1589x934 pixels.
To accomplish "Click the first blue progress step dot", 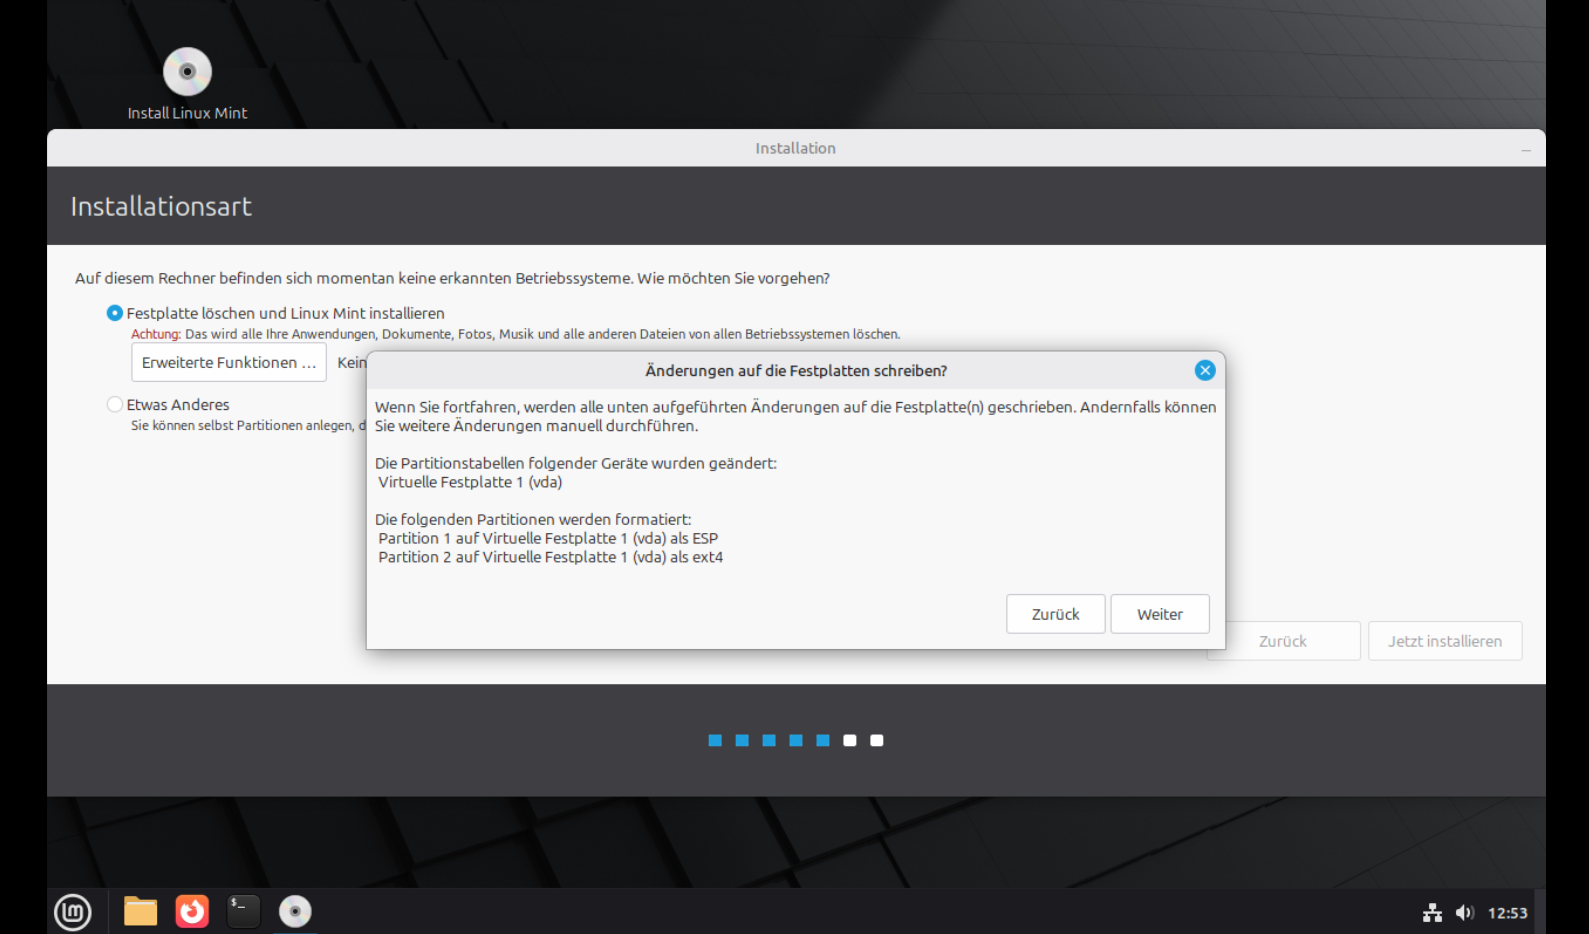I will tap(715, 740).
